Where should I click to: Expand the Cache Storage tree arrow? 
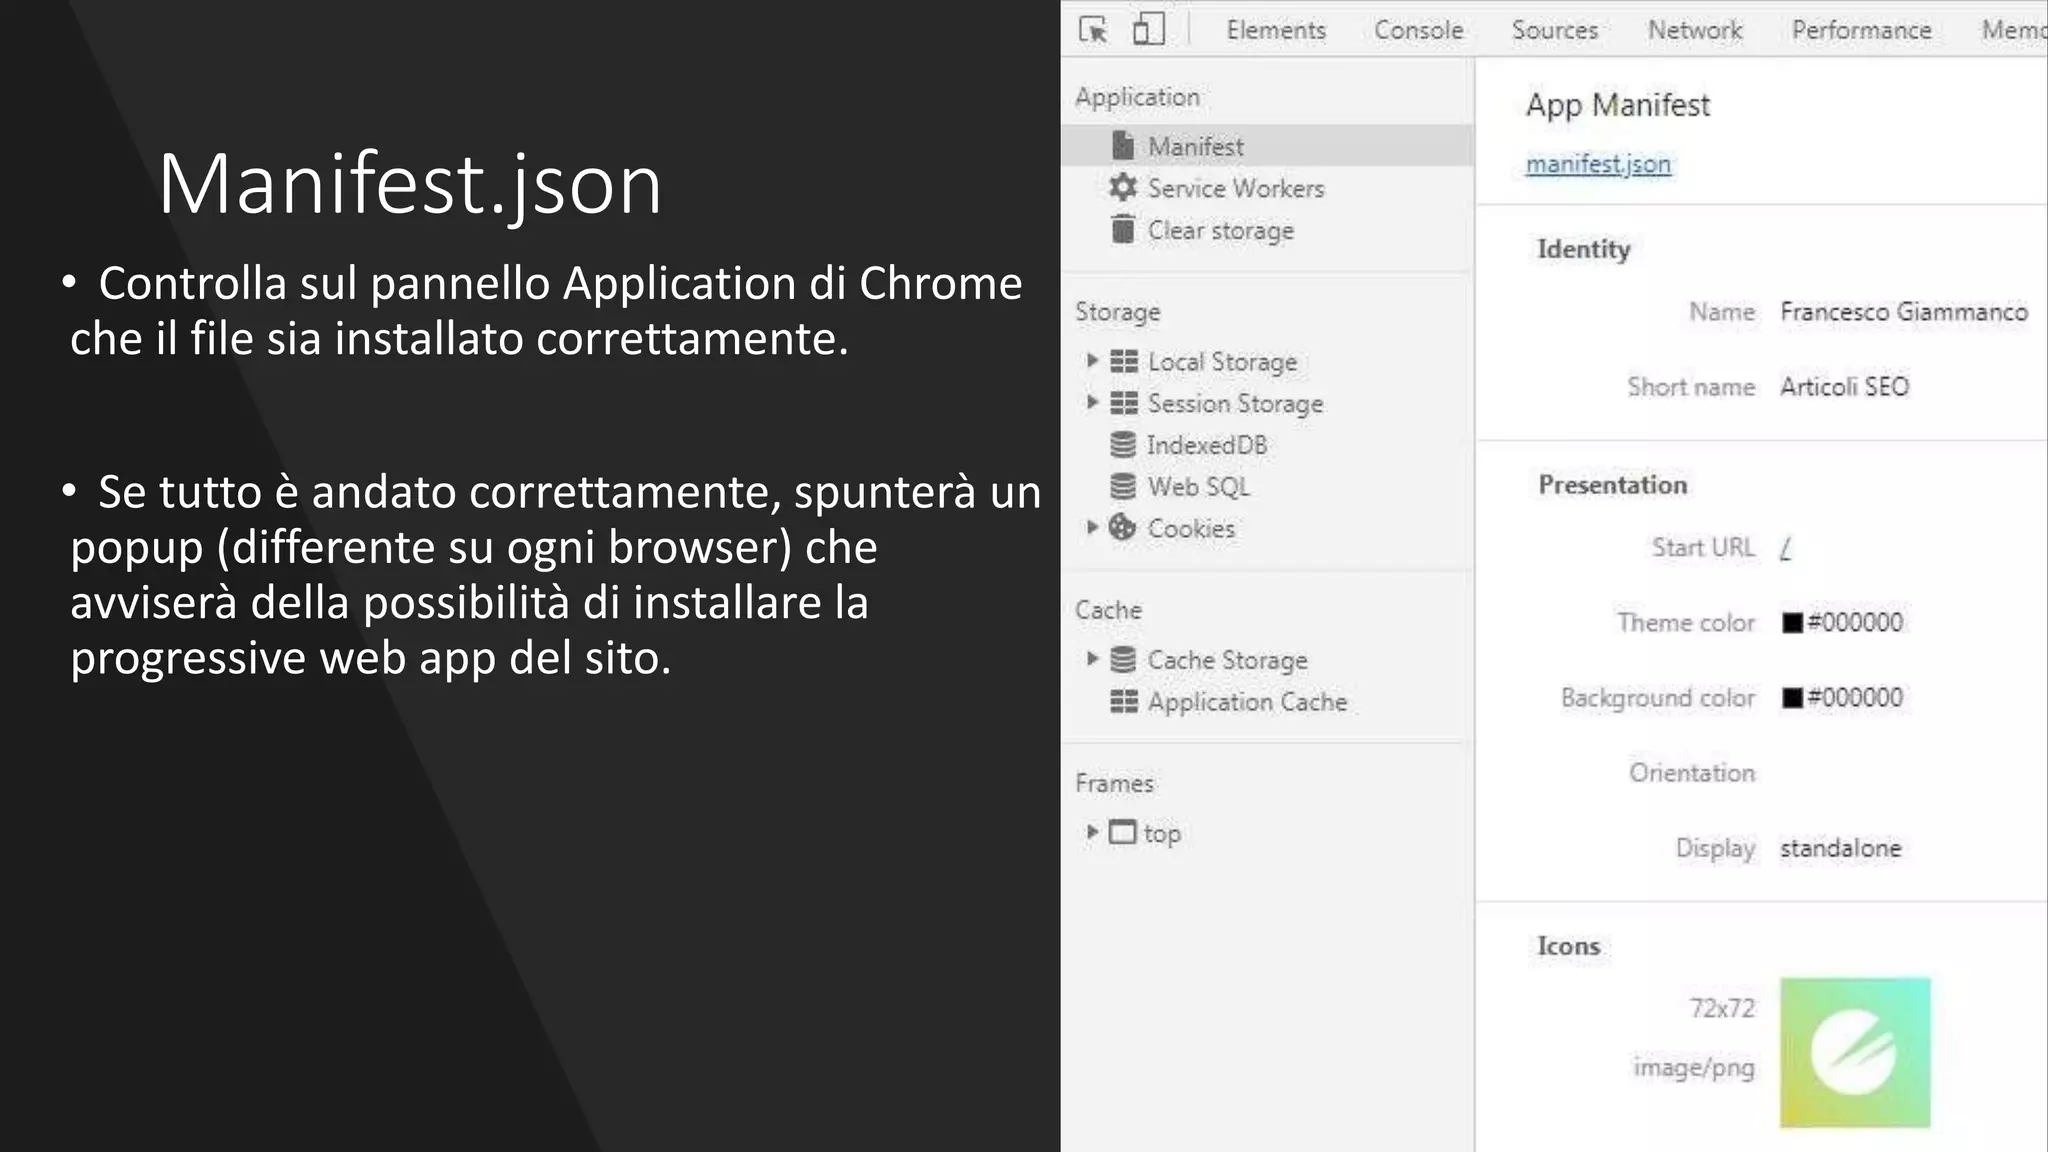(1092, 658)
